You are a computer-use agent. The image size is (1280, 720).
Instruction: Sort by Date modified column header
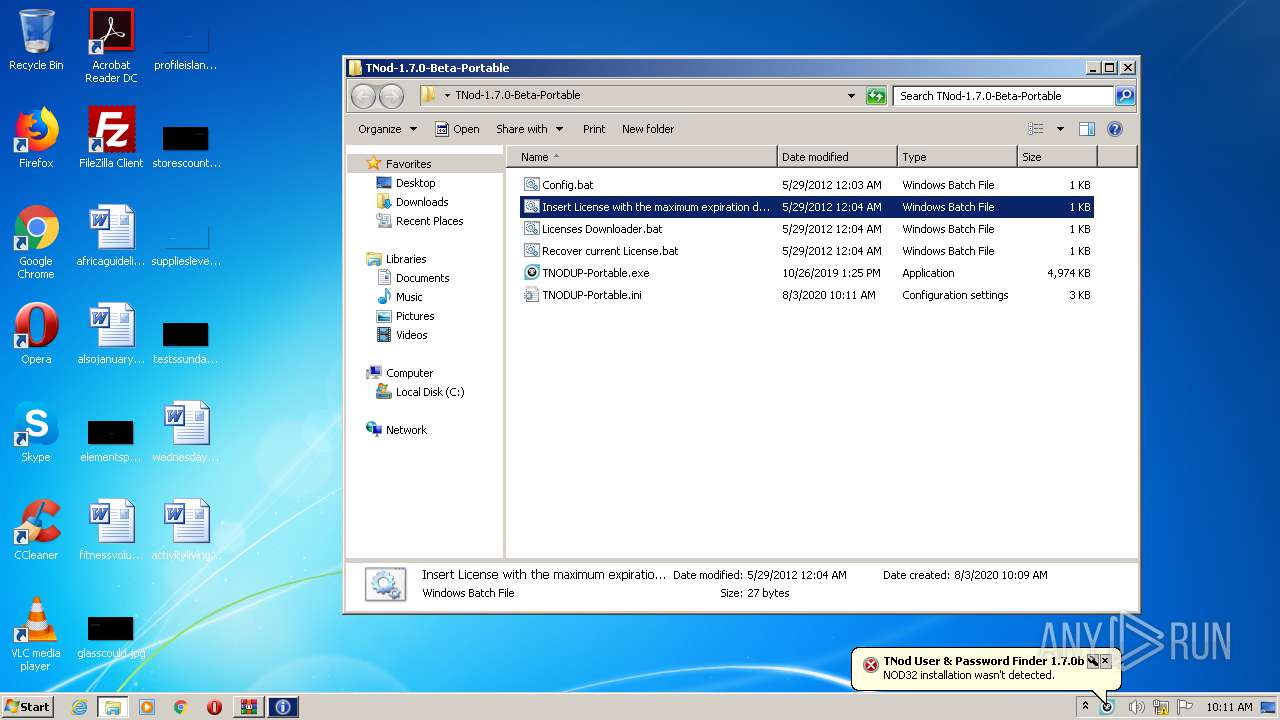pos(837,157)
